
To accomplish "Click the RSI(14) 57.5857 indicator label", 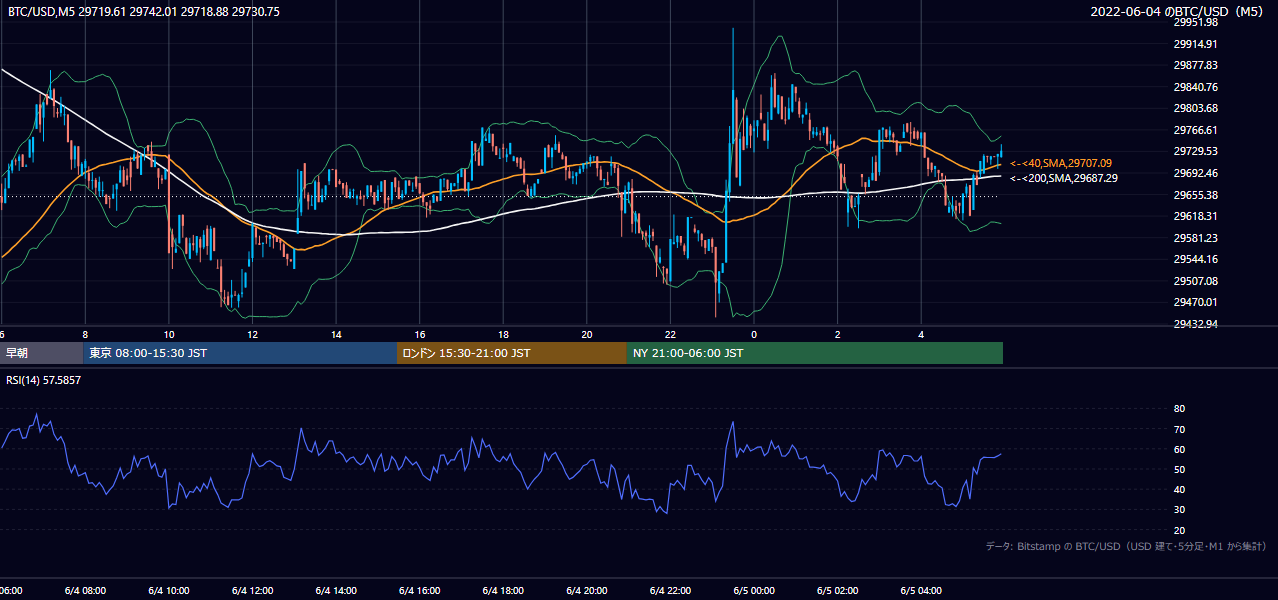I will pyautogui.click(x=44, y=380).
